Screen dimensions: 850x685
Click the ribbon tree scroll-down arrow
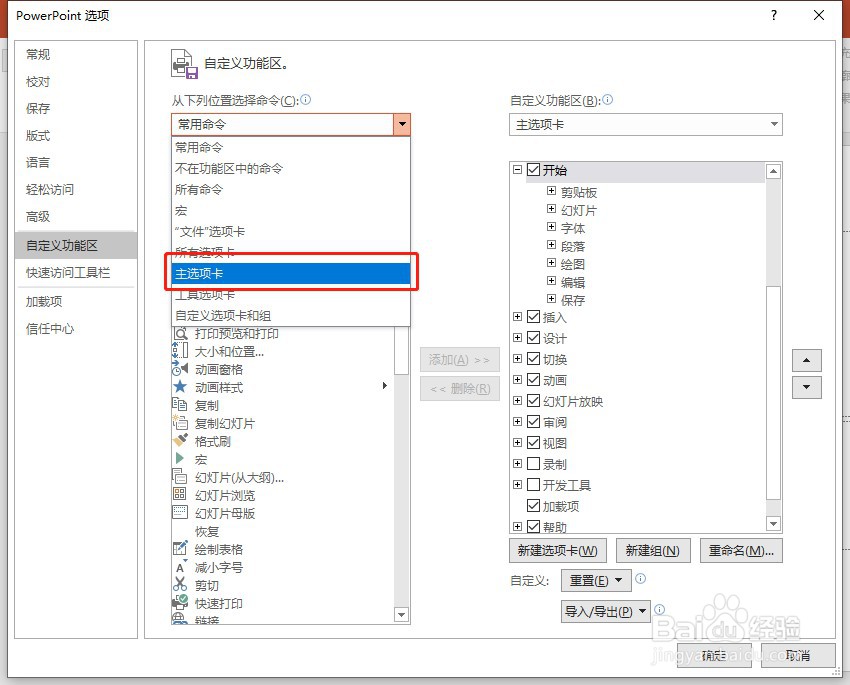pyautogui.click(x=773, y=524)
